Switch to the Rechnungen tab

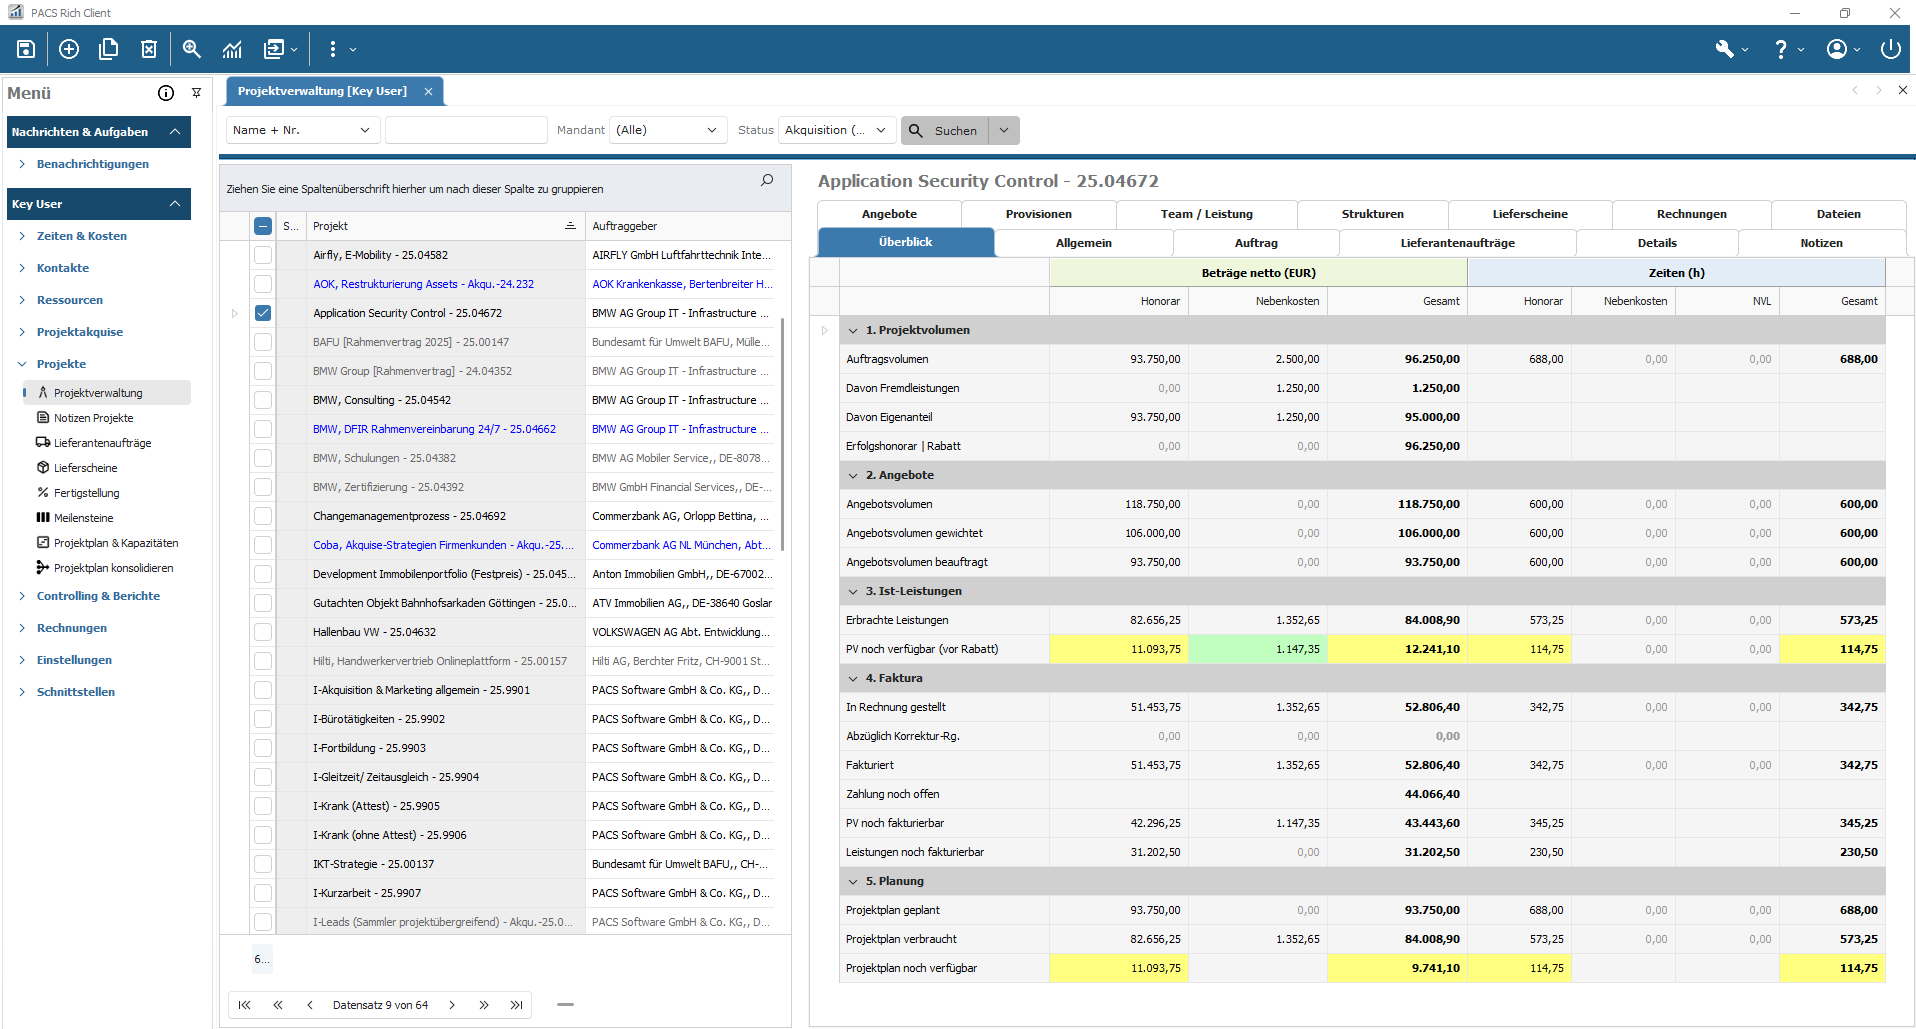coord(1690,213)
